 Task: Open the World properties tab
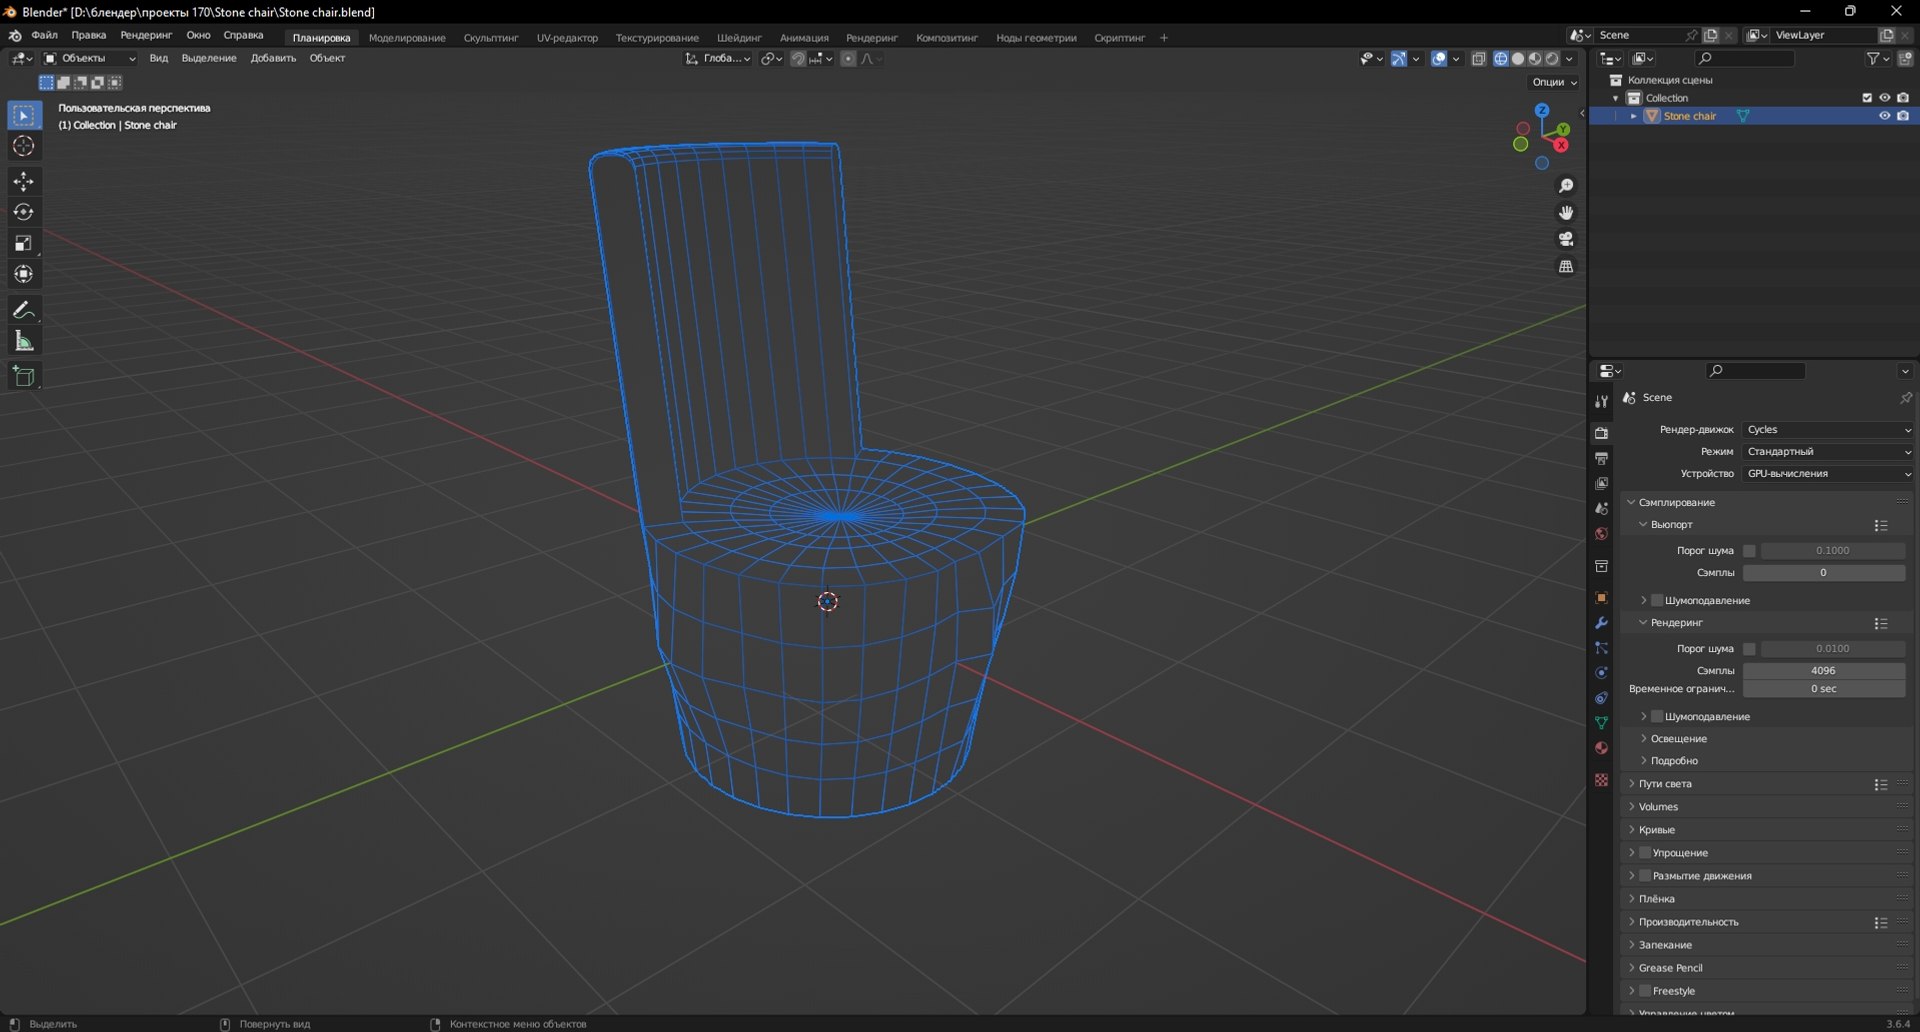(x=1601, y=534)
